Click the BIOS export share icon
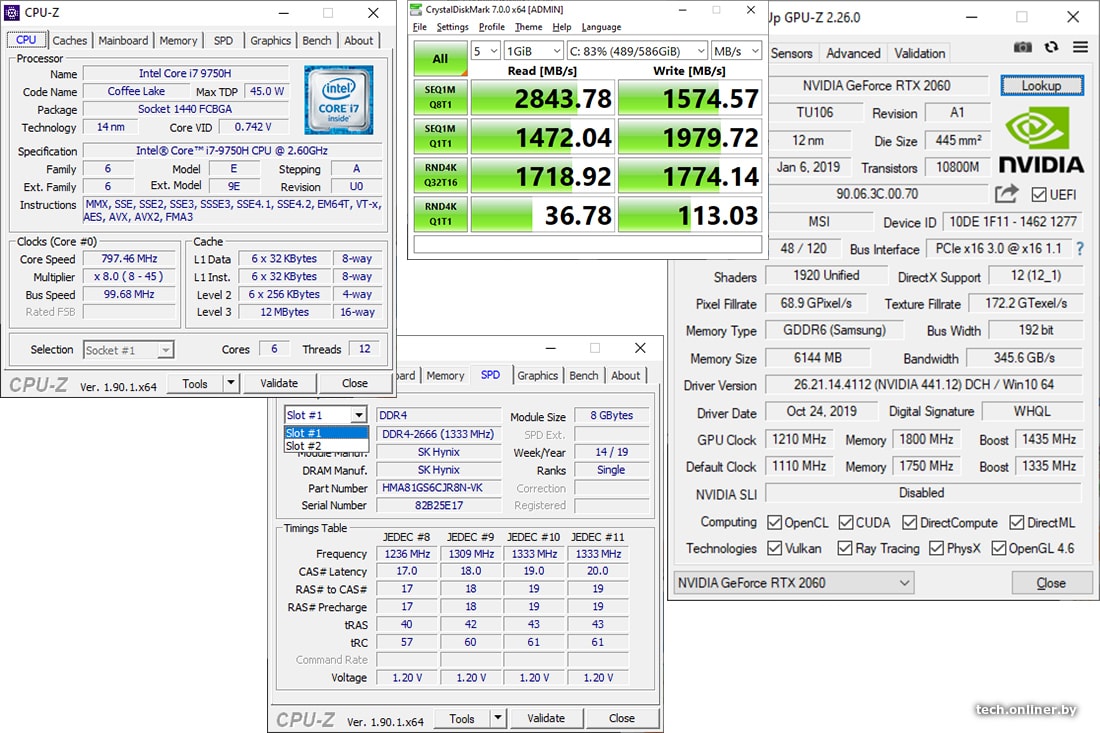Image resolution: width=1100 pixels, height=733 pixels. click(x=1006, y=193)
